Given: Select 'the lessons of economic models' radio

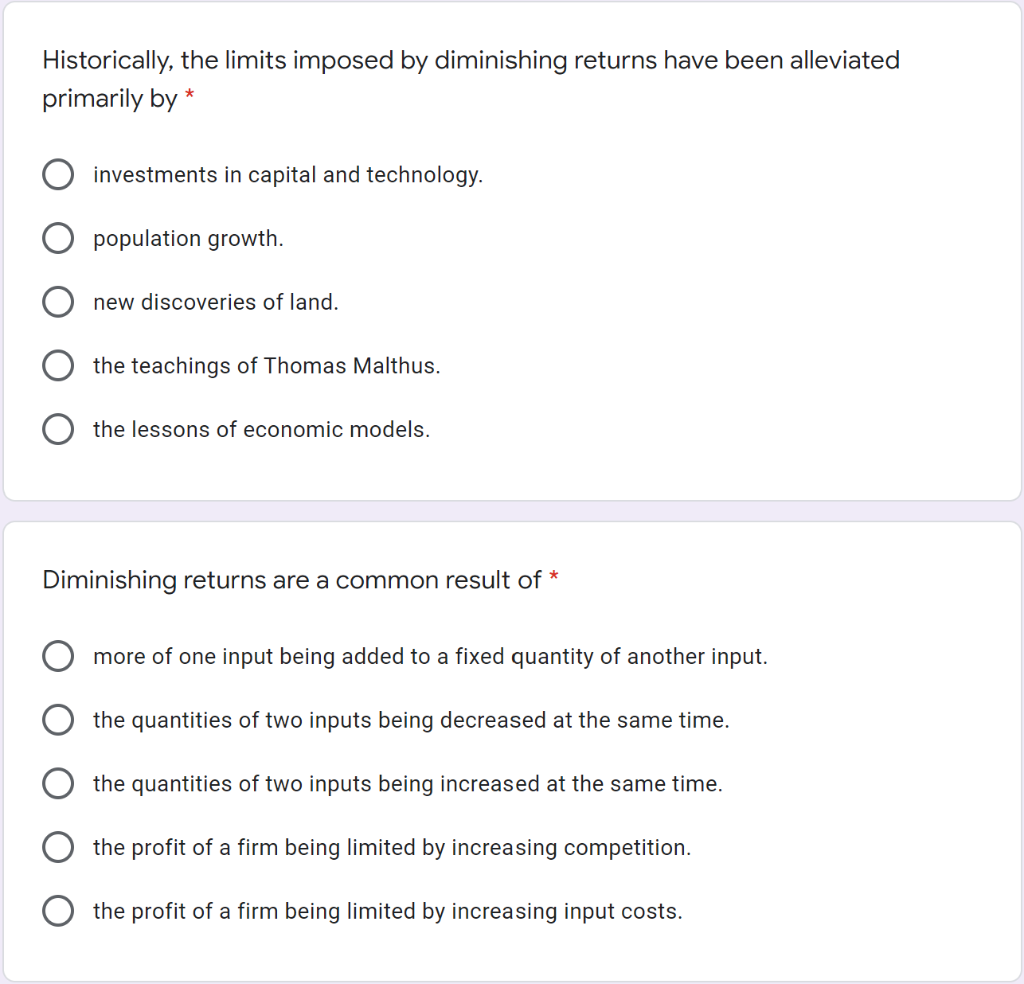Looking at the screenshot, I should coord(58,429).
